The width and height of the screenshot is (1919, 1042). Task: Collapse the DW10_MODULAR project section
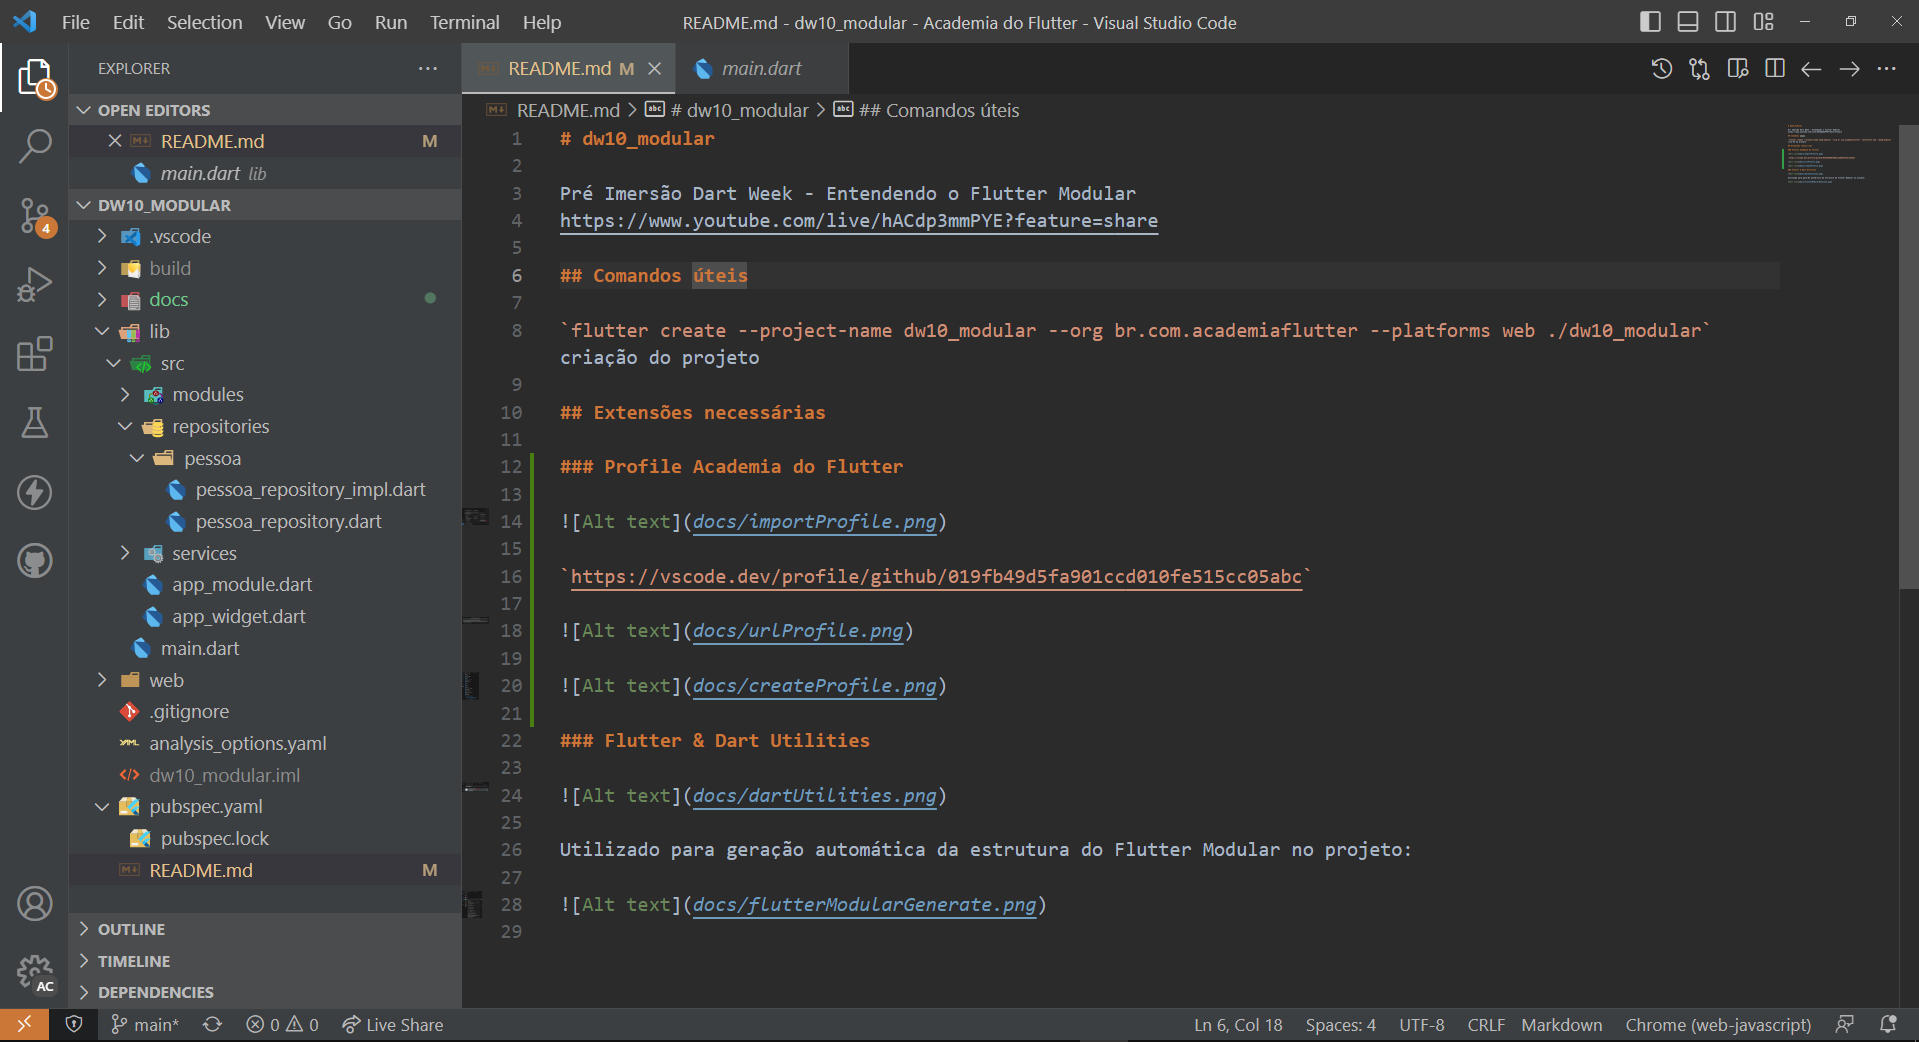click(265, 205)
